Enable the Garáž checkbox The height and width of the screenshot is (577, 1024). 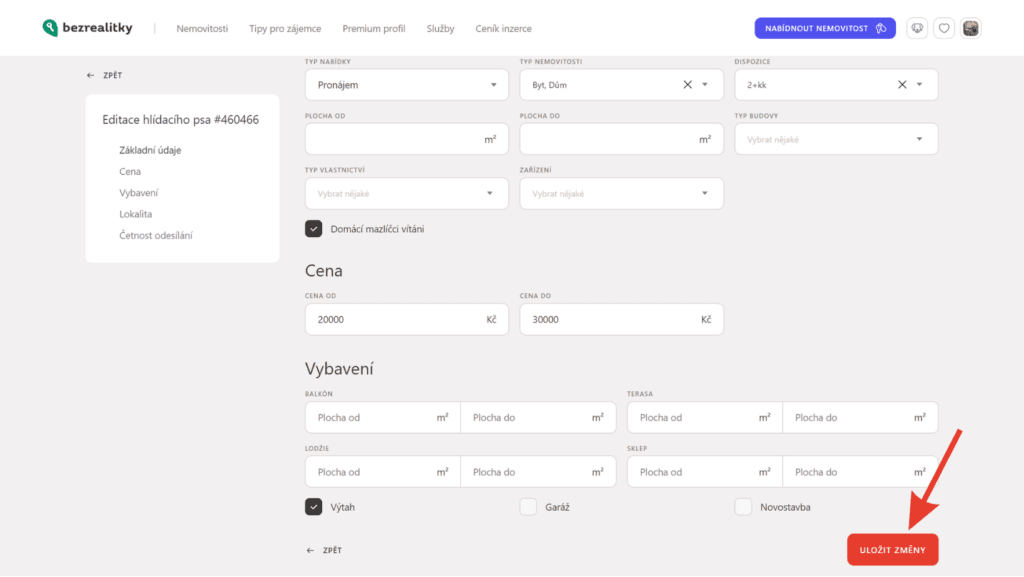[528, 507]
